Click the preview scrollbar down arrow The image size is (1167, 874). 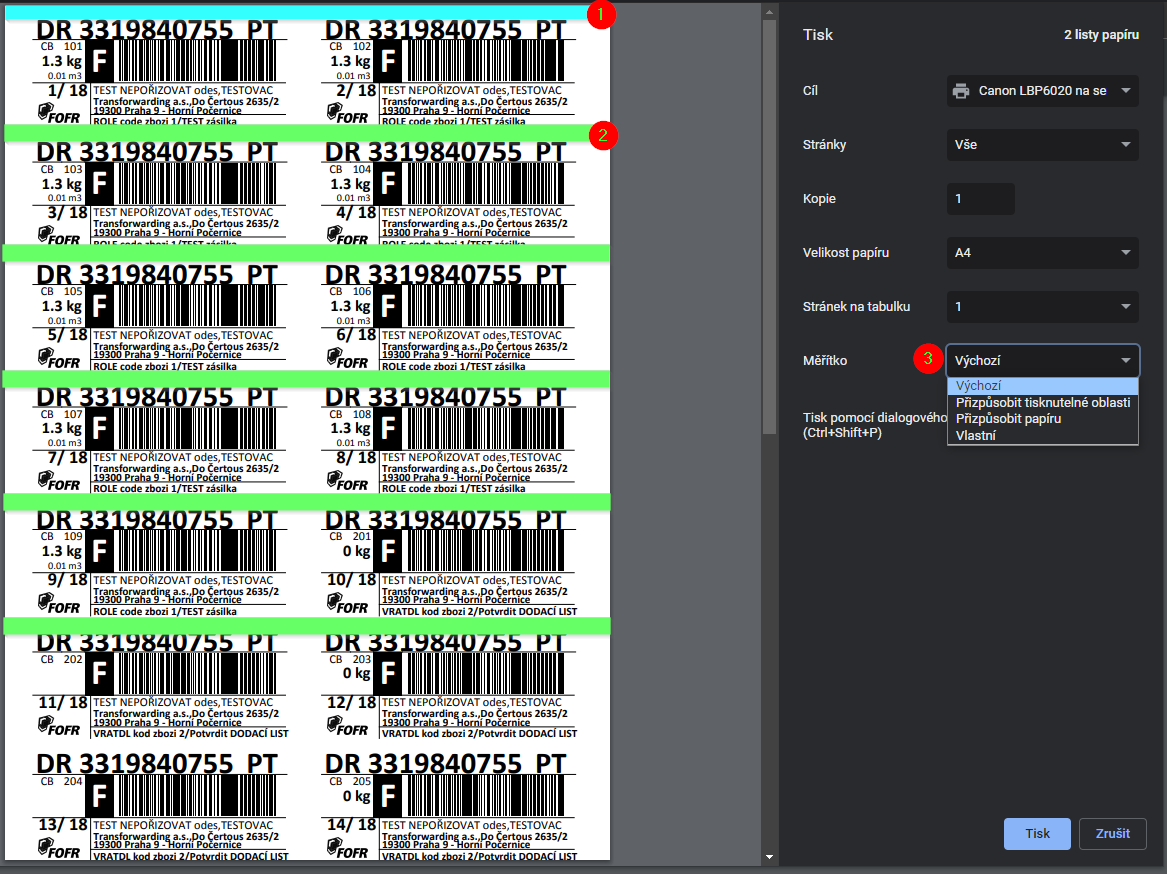(x=769, y=857)
